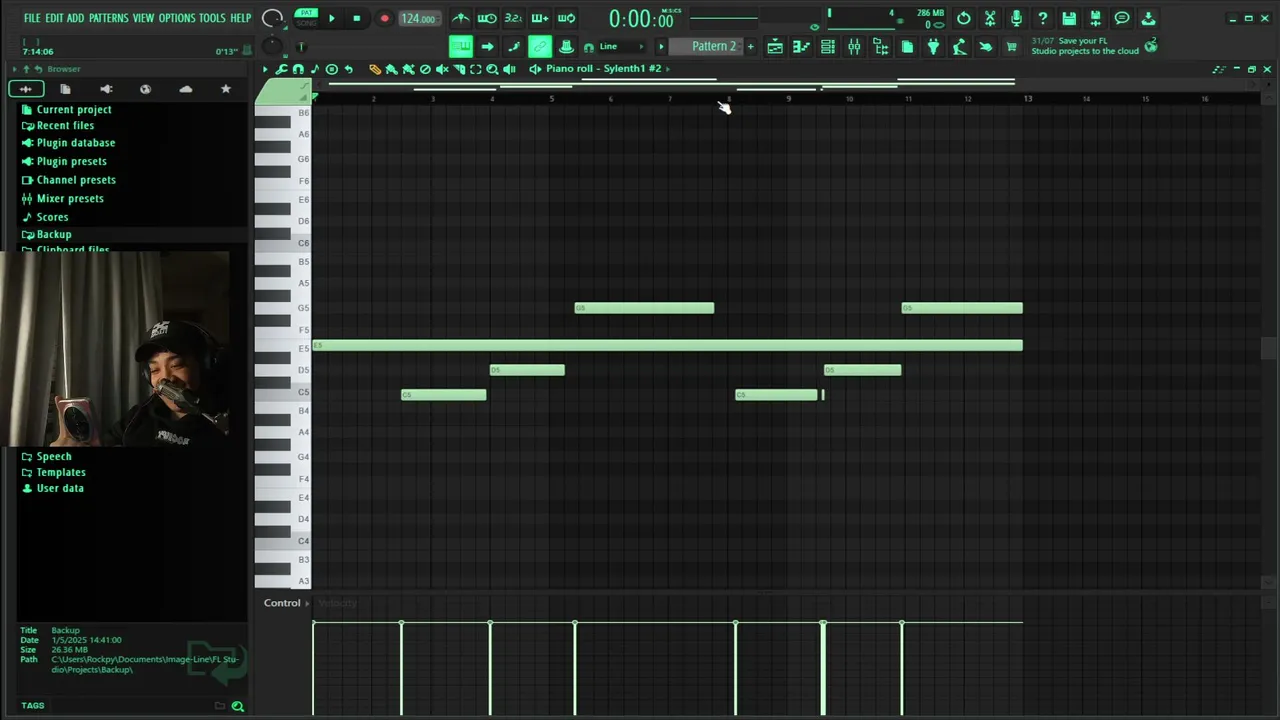The height and width of the screenshot is (720, 1280).
Task: Open the help question mark icon
Action: click(1042, 18)
